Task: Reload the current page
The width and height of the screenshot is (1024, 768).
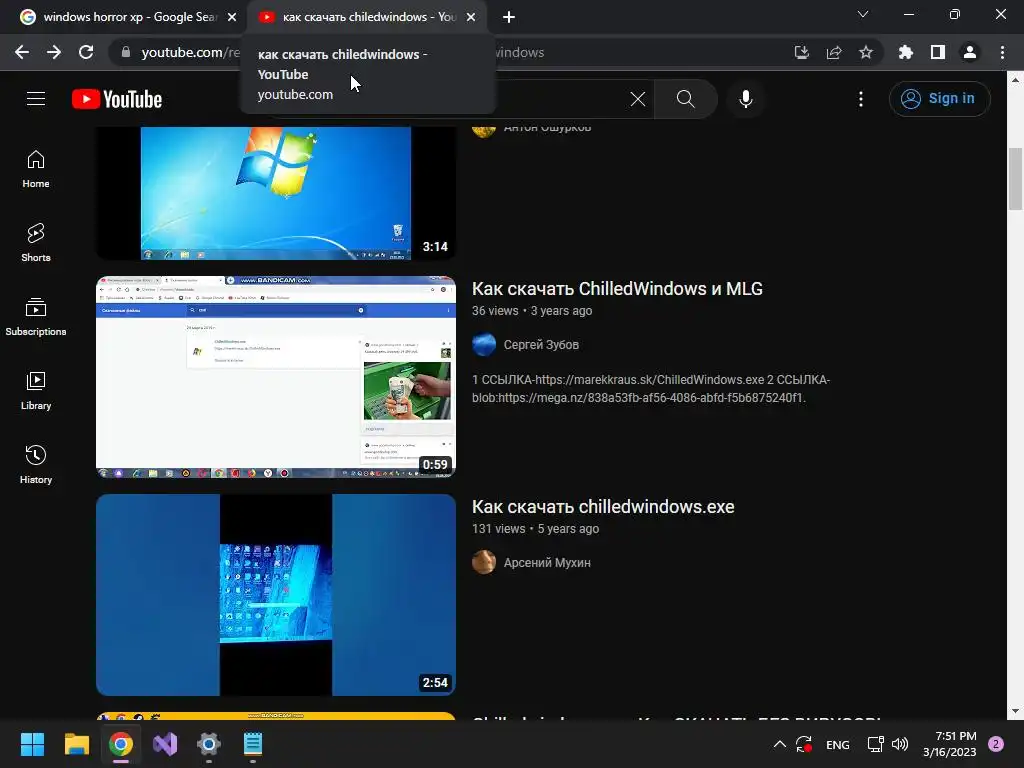Action: click(86, 52)
